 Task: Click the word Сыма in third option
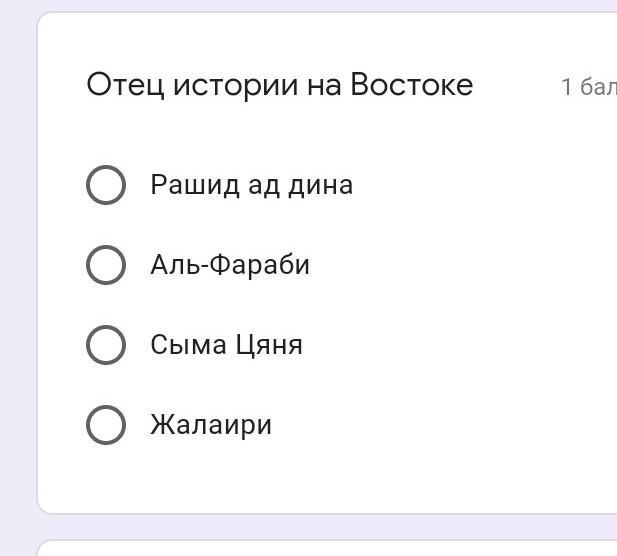(x=188, y=345)
